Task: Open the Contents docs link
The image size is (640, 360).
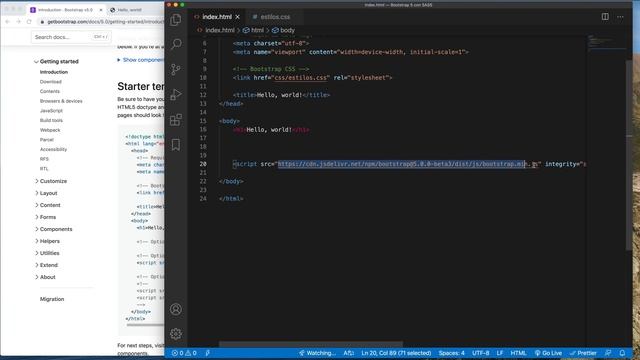Action: [x=50, y=91]
